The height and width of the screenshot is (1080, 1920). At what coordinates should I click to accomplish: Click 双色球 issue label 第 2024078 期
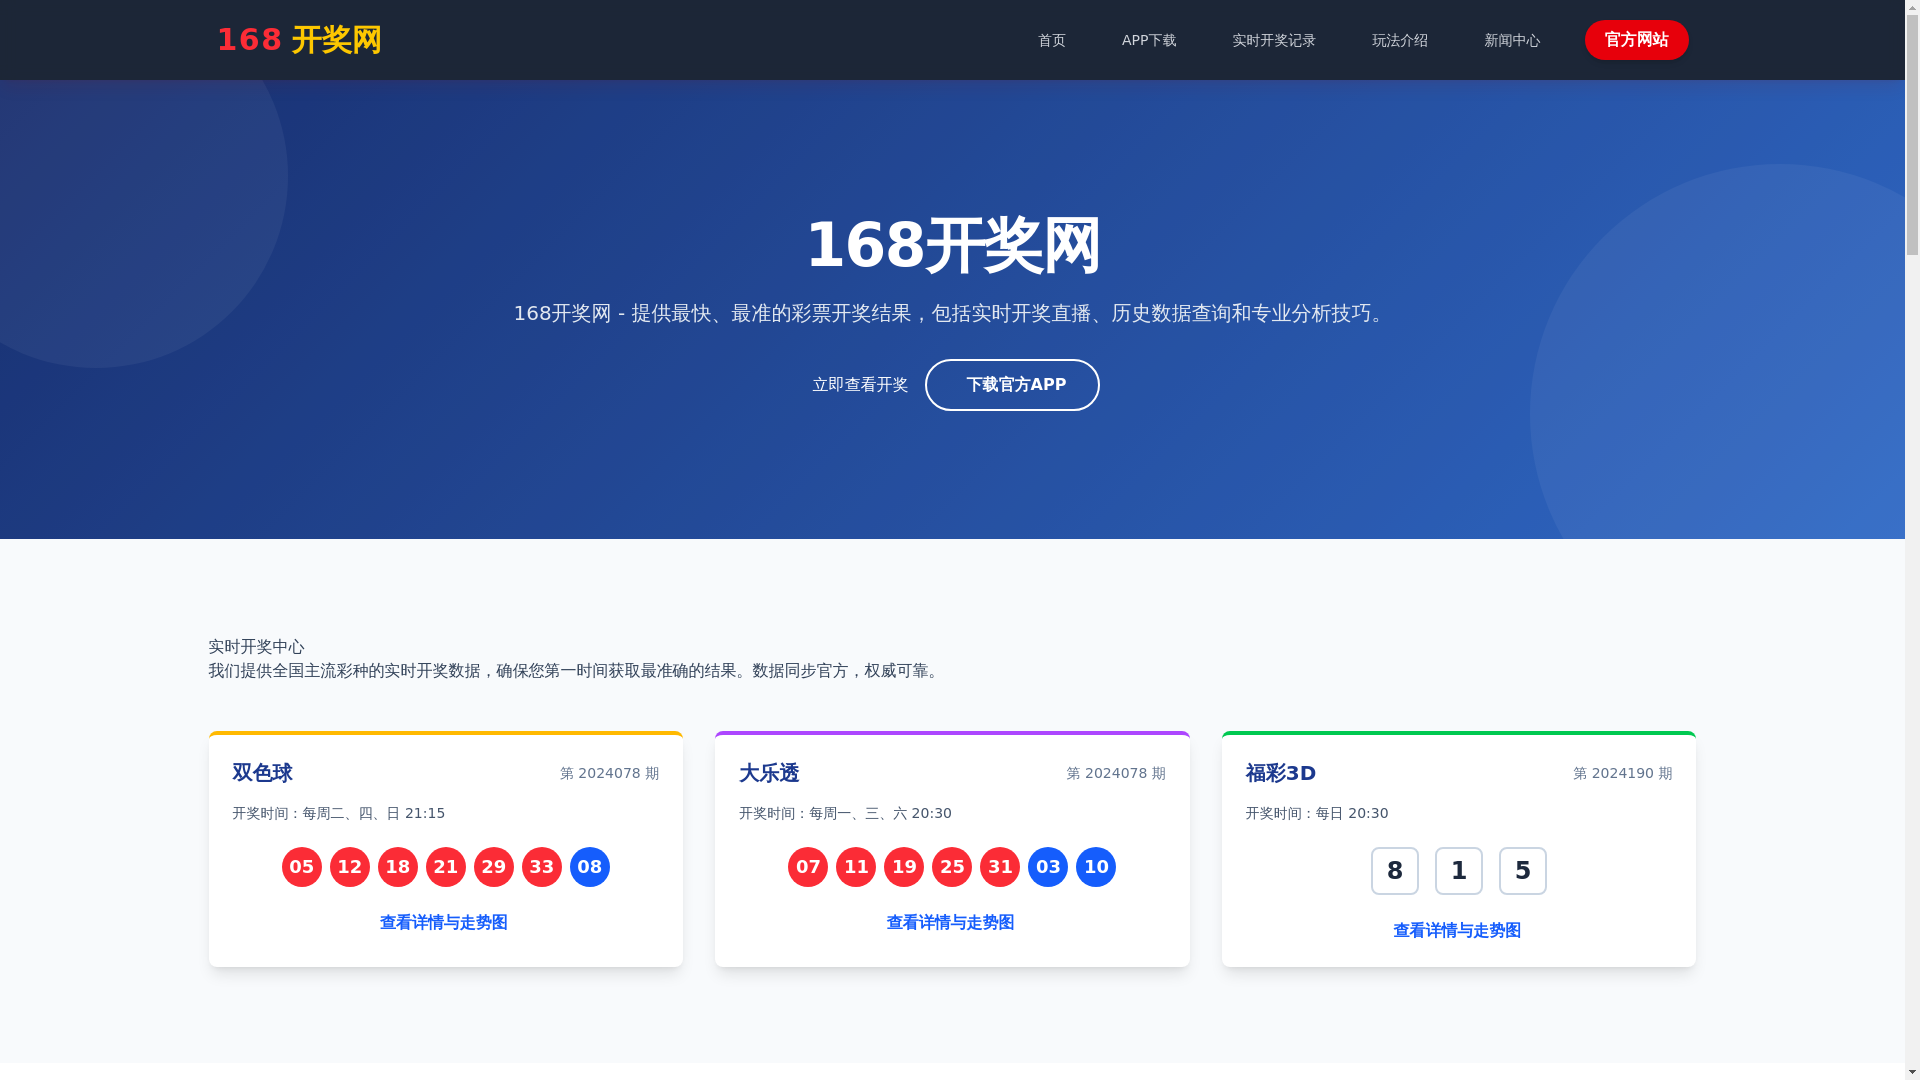(x=609, y=773)
